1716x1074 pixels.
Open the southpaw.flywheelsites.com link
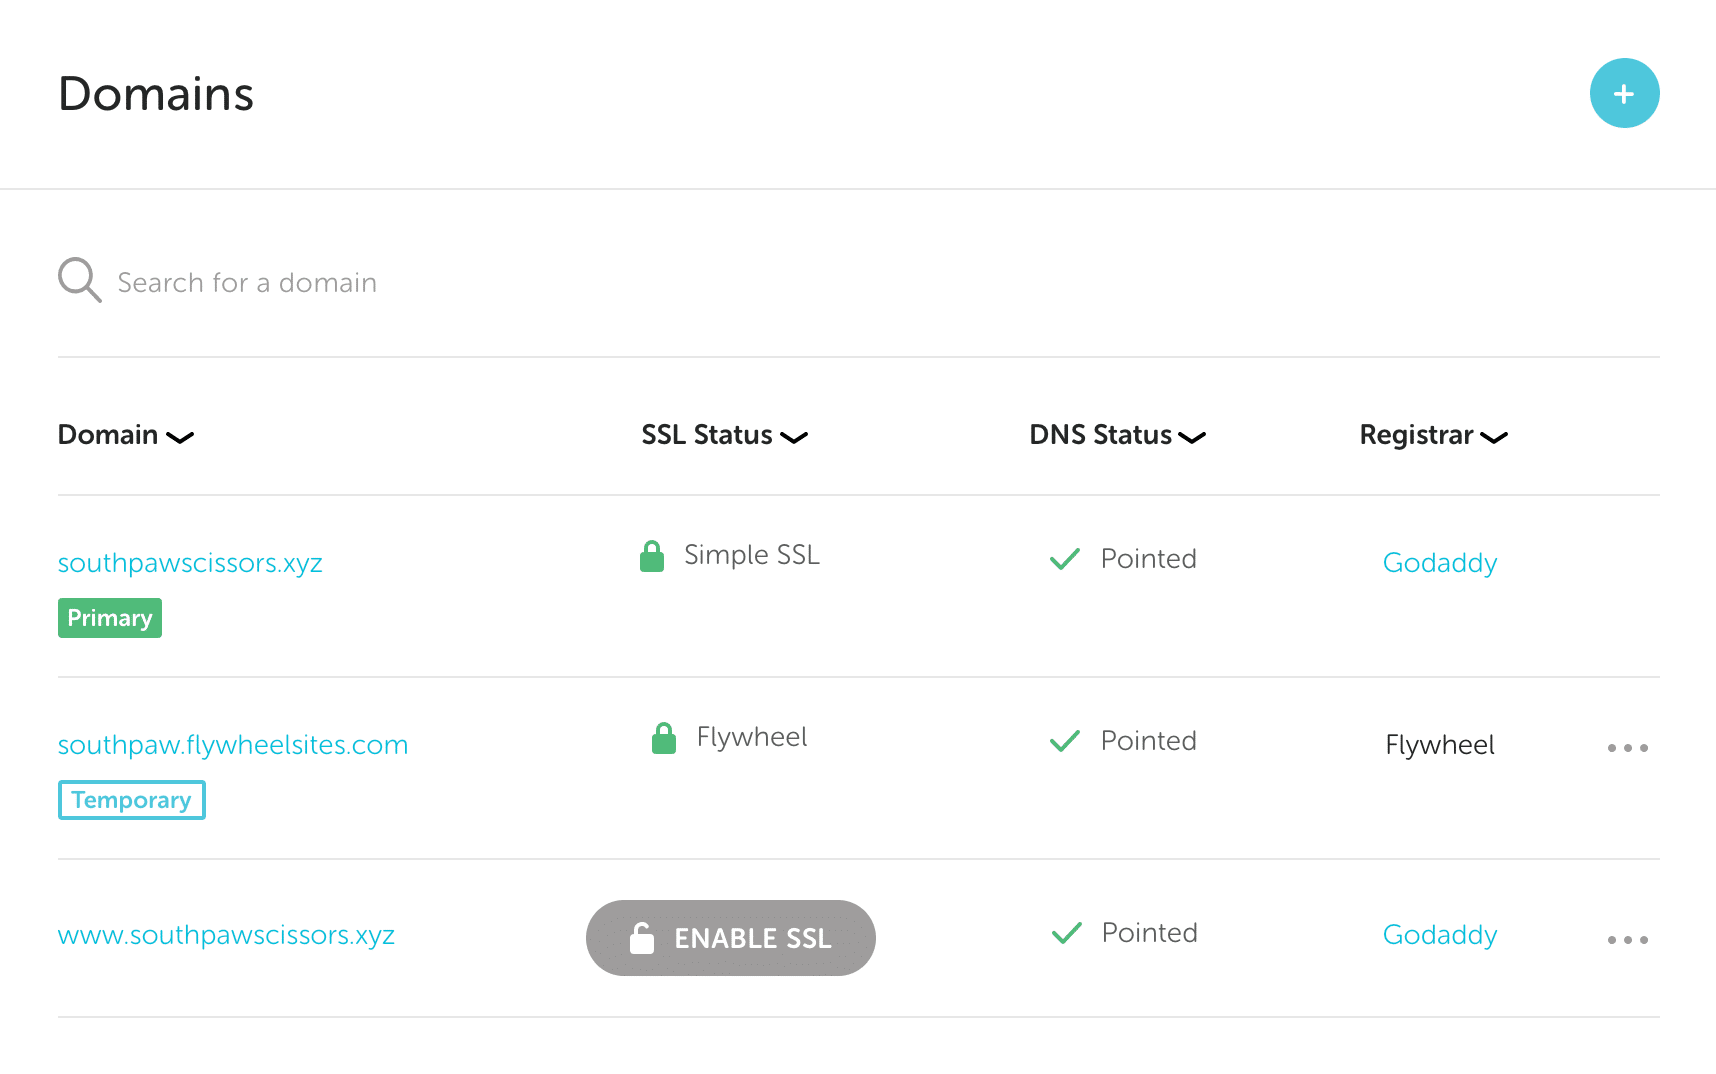233,745
